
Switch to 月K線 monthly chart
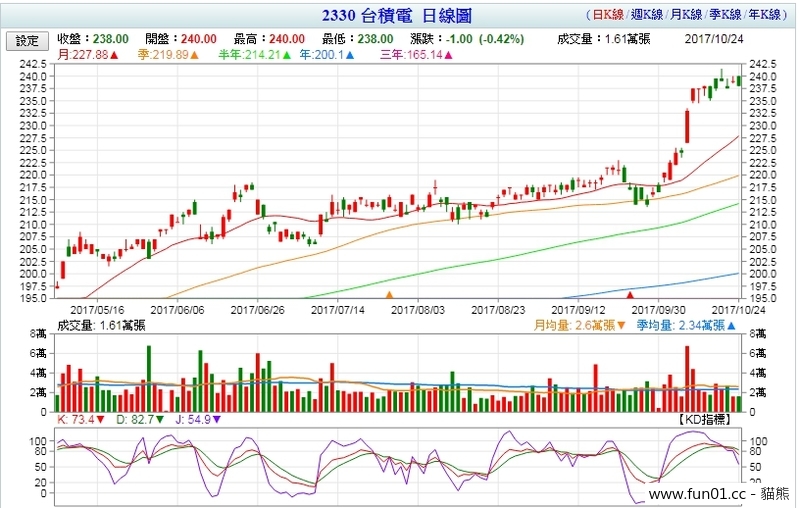686,15
